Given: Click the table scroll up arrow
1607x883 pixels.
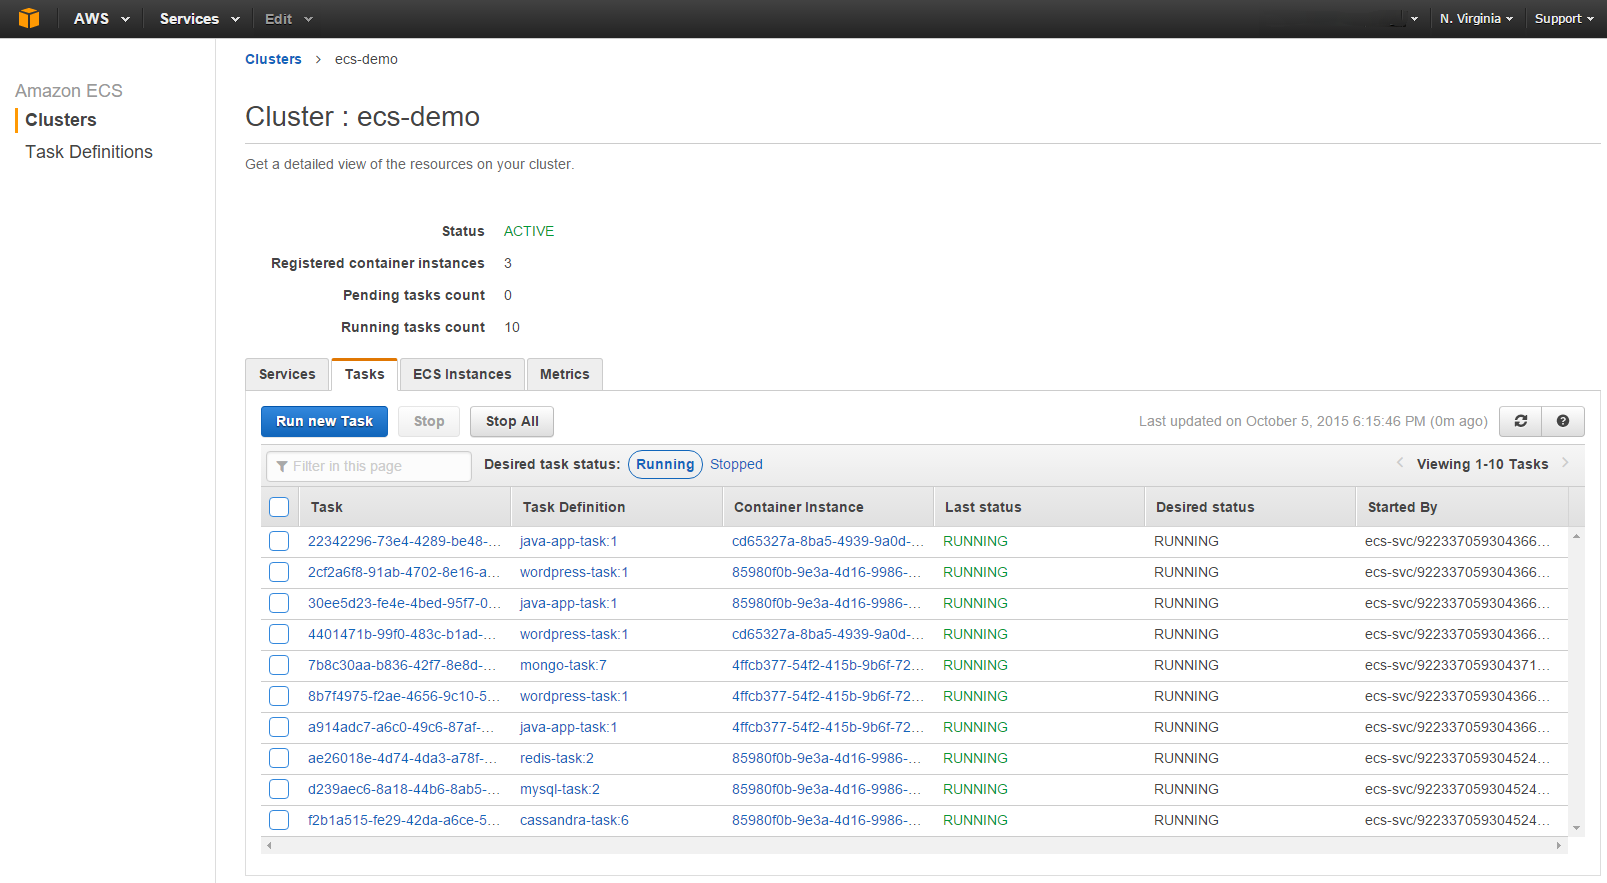Looking at the screenshot, I should [x=1576, y=537].
